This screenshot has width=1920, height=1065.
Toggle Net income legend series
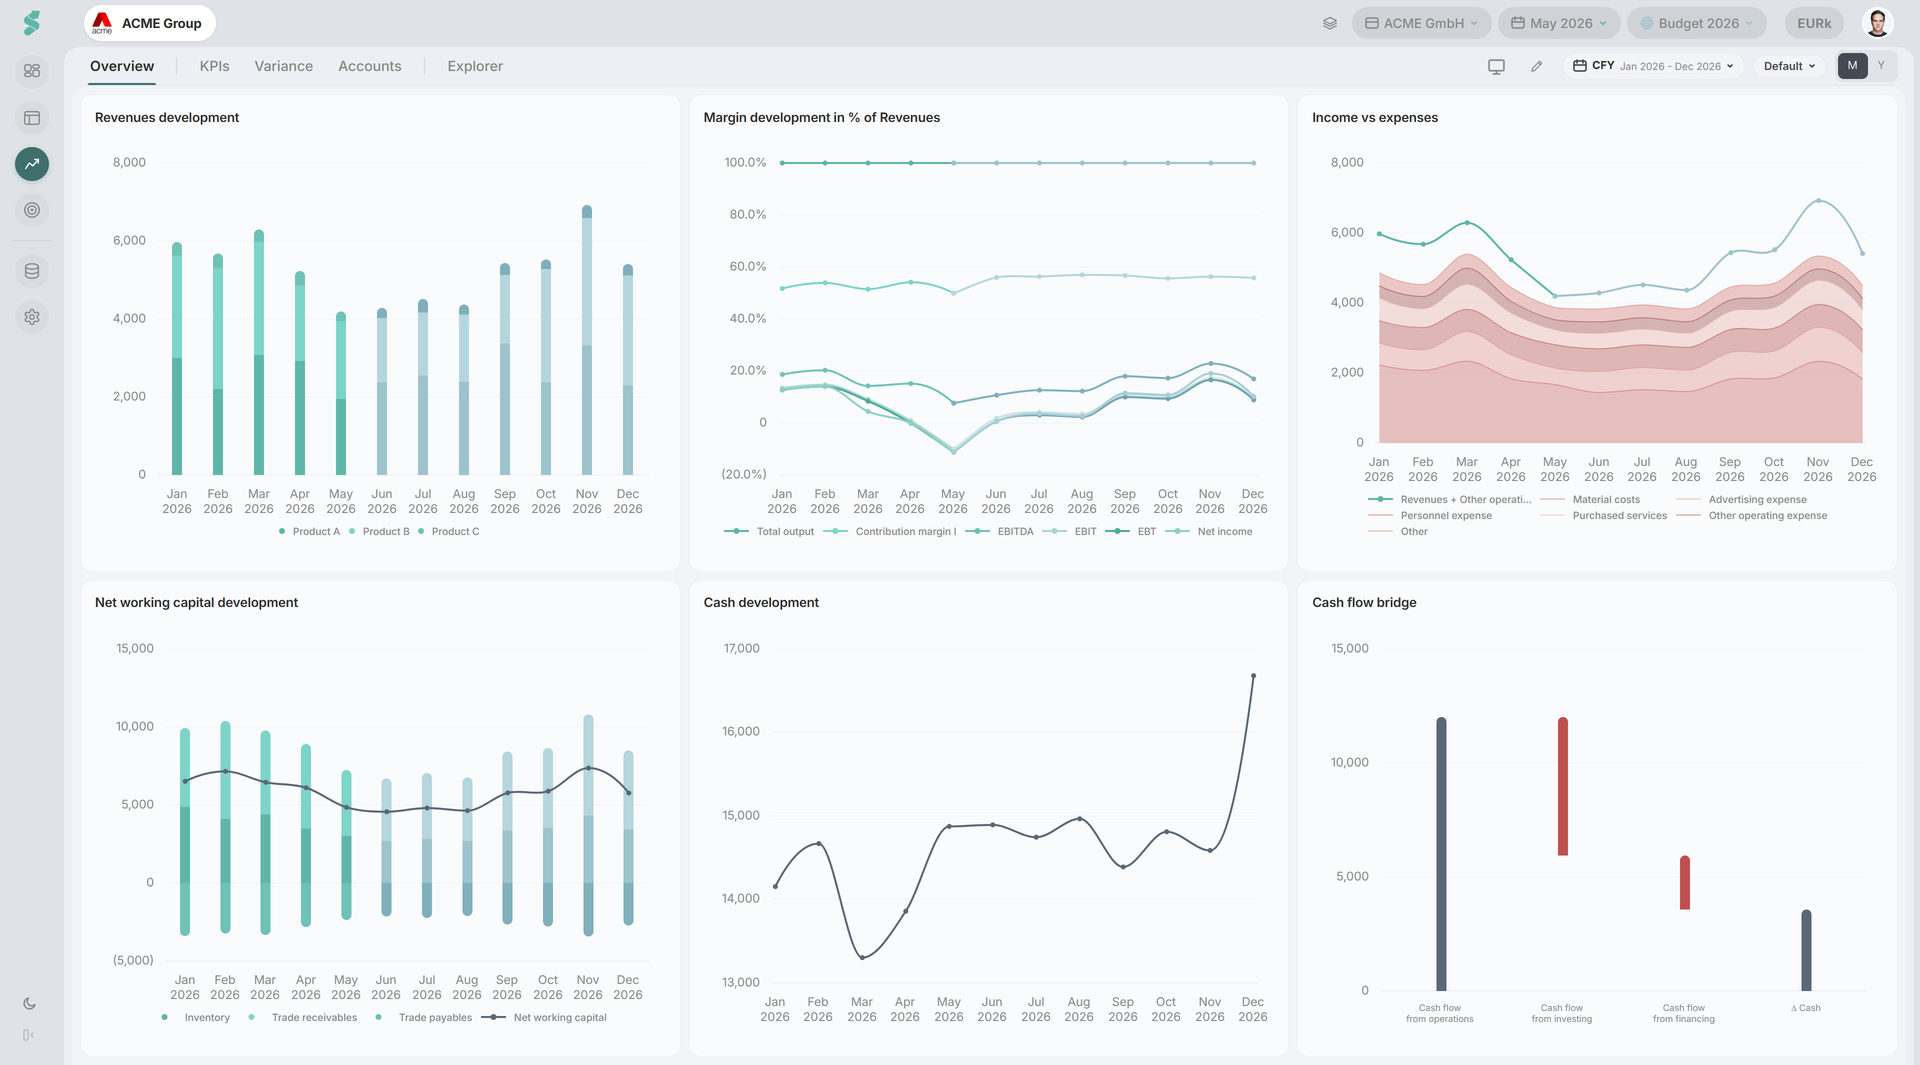coord(1209,532)
